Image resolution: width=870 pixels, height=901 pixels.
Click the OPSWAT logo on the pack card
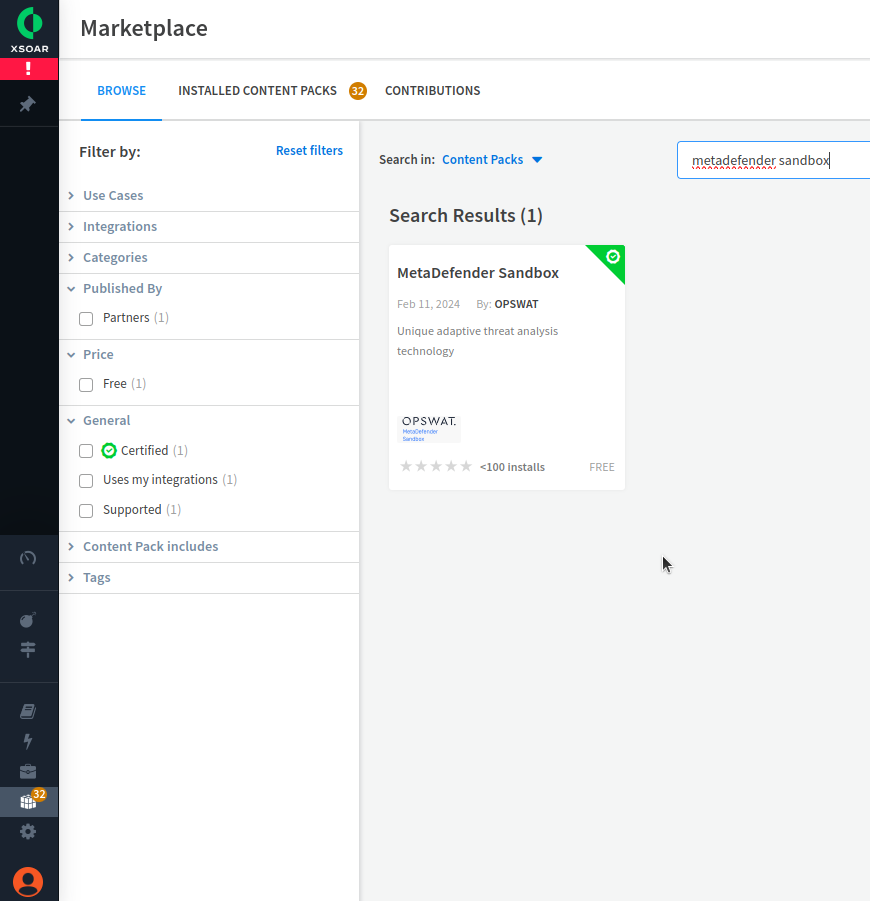click(429, 429)
